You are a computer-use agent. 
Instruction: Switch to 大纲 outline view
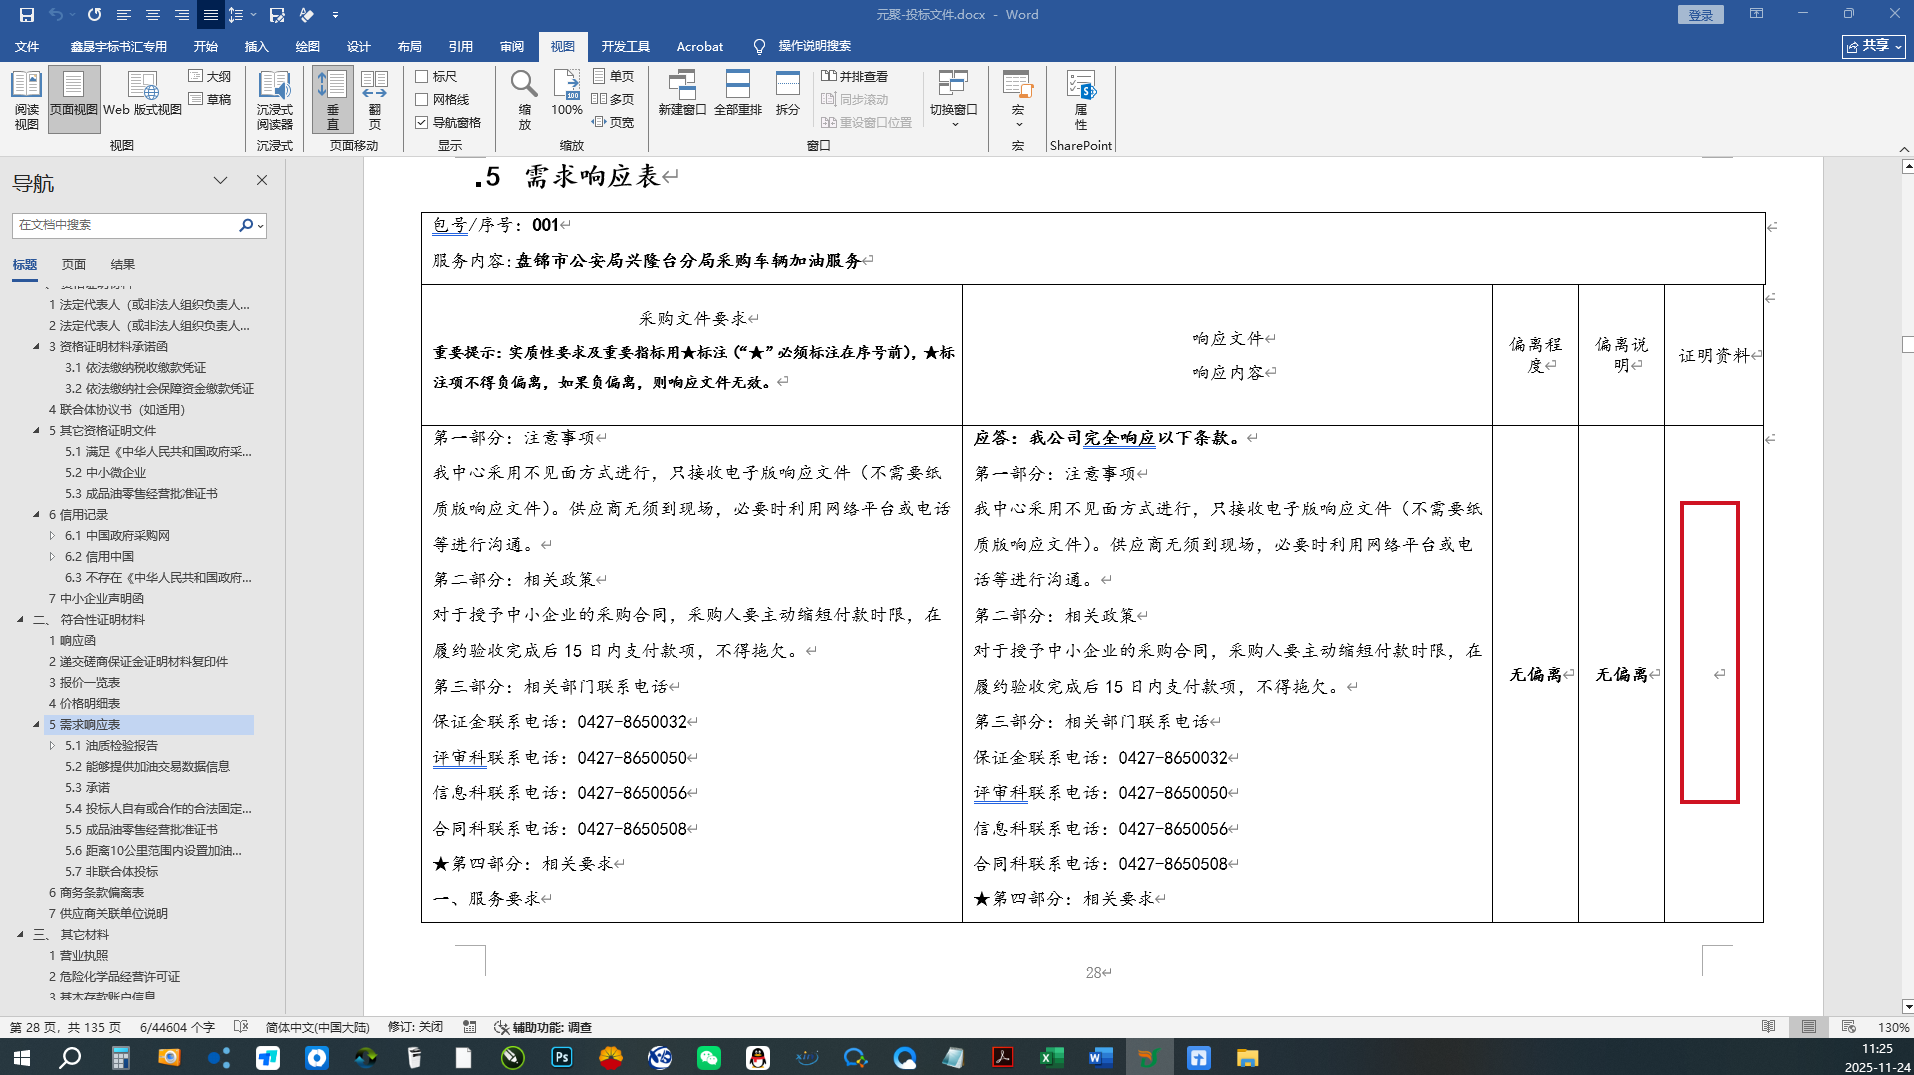point(210,76)
